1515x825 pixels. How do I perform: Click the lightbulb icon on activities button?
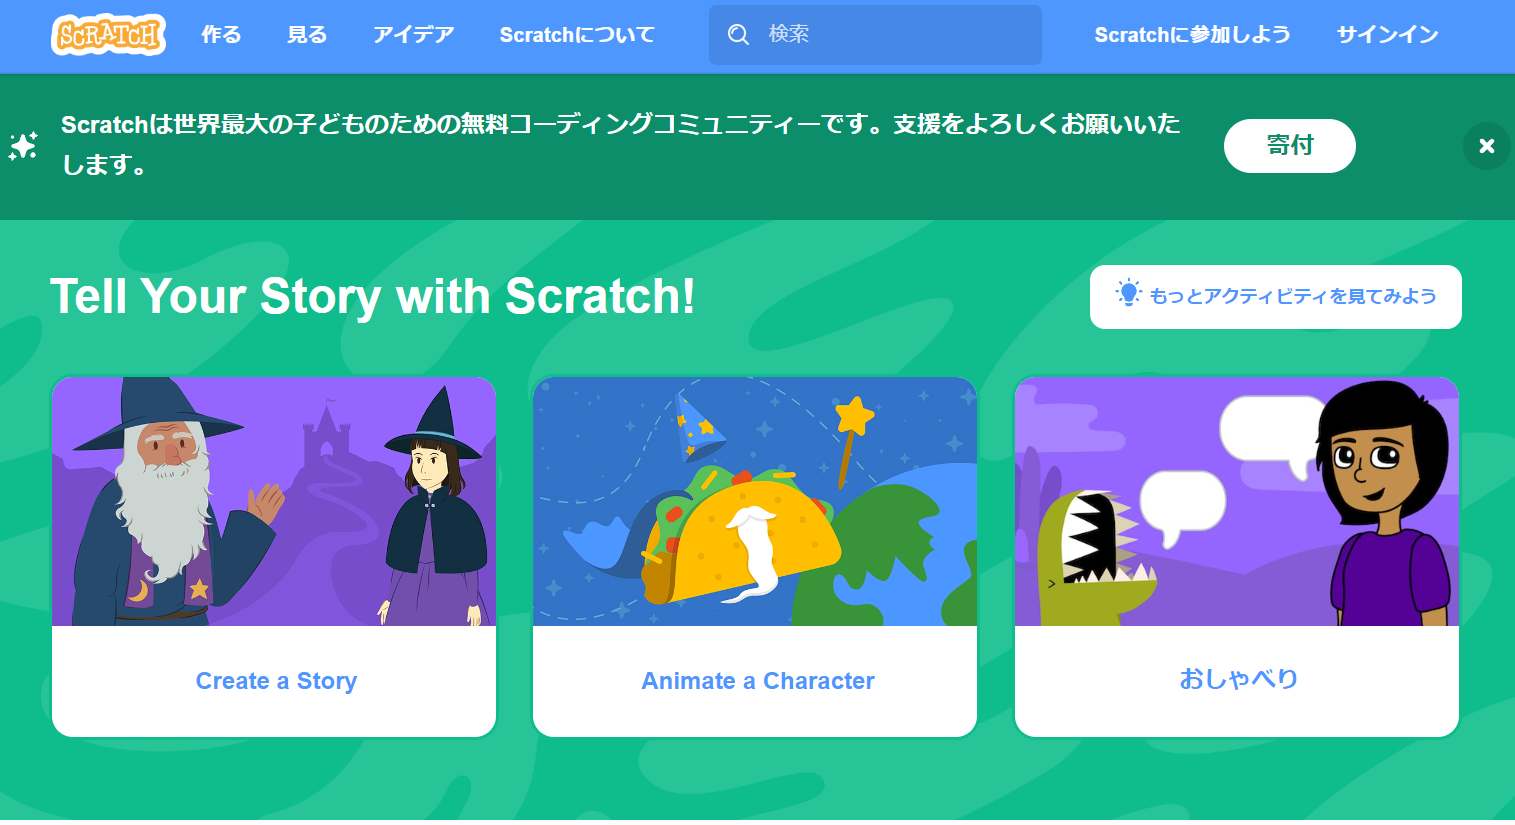pos(1128,293)
